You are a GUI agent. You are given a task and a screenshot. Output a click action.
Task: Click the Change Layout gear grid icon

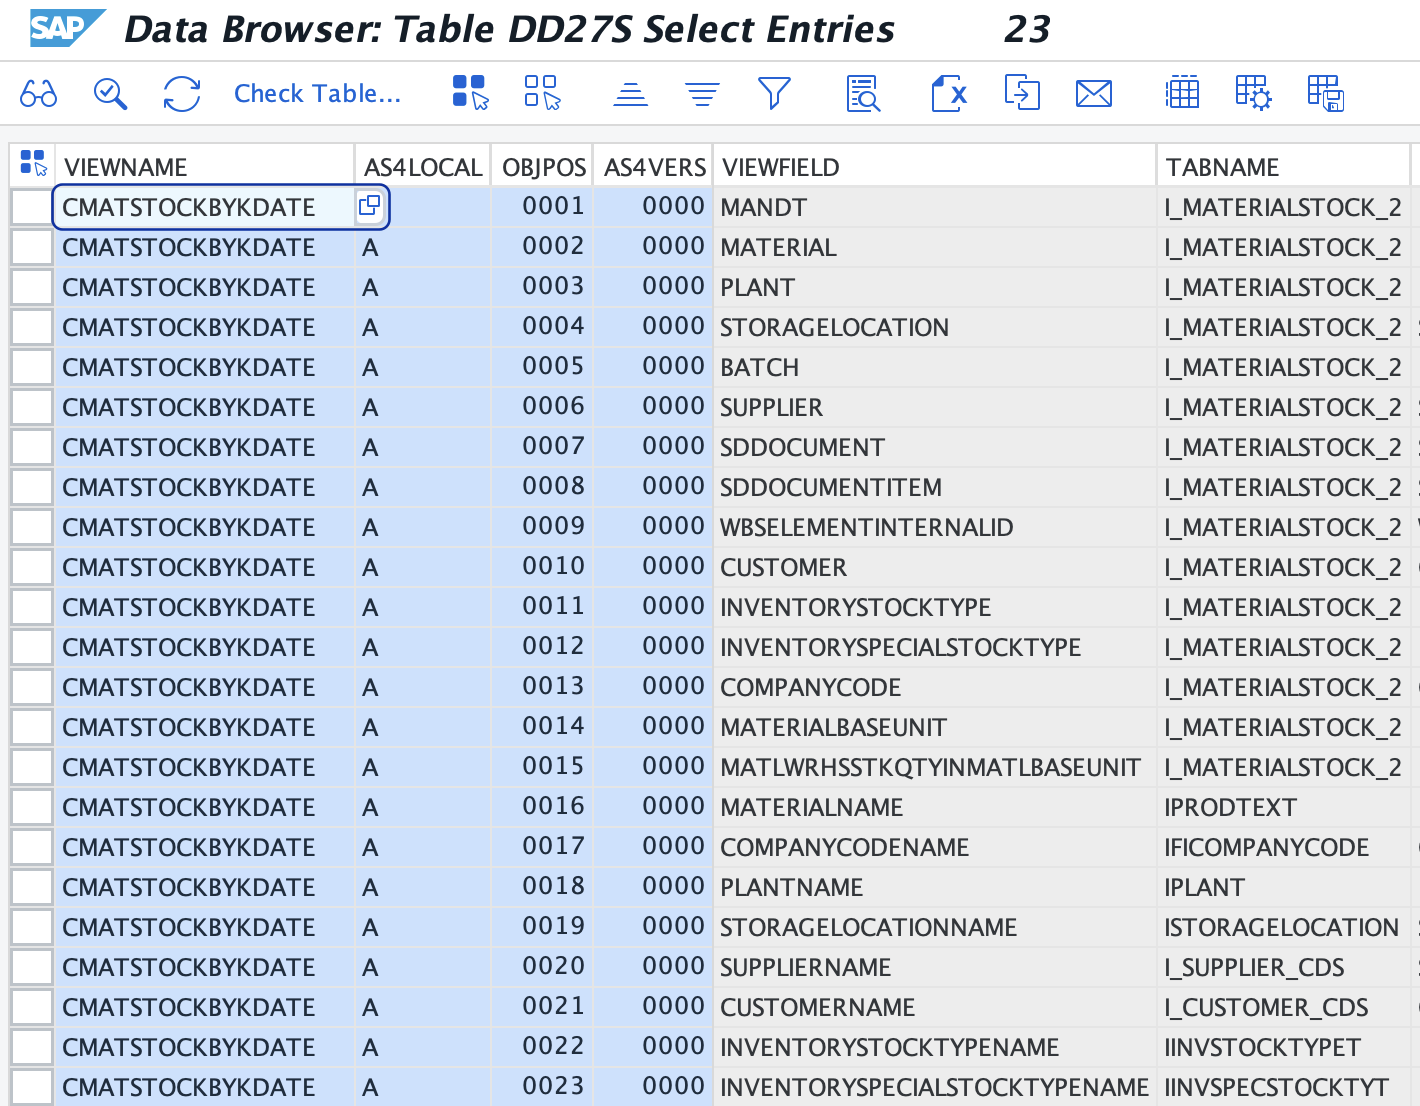(x=1254, y=93)
